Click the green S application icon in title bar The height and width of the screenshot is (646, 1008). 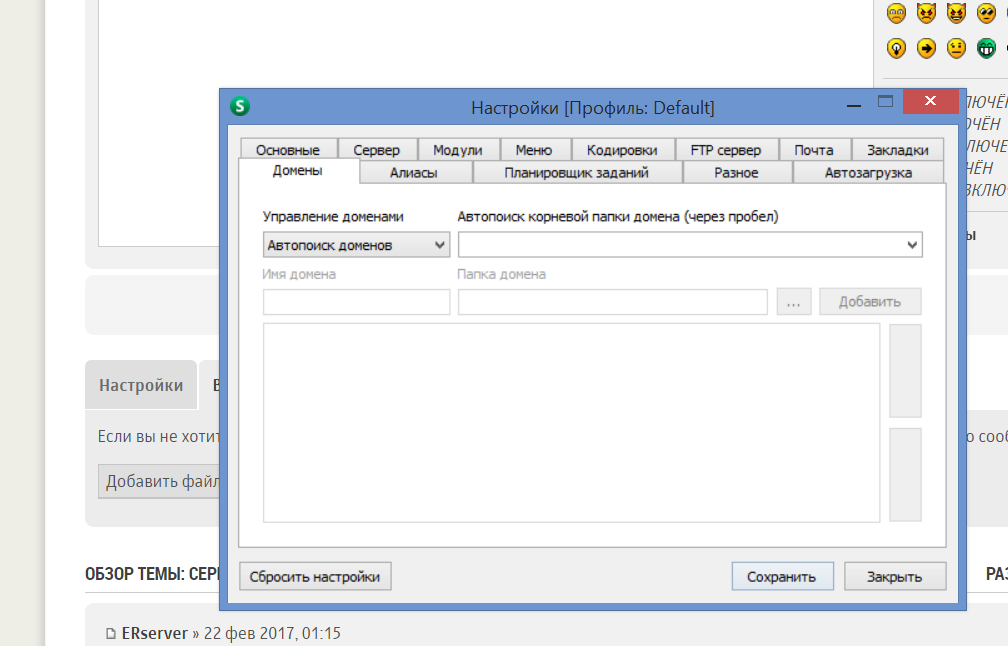(239, 106)
